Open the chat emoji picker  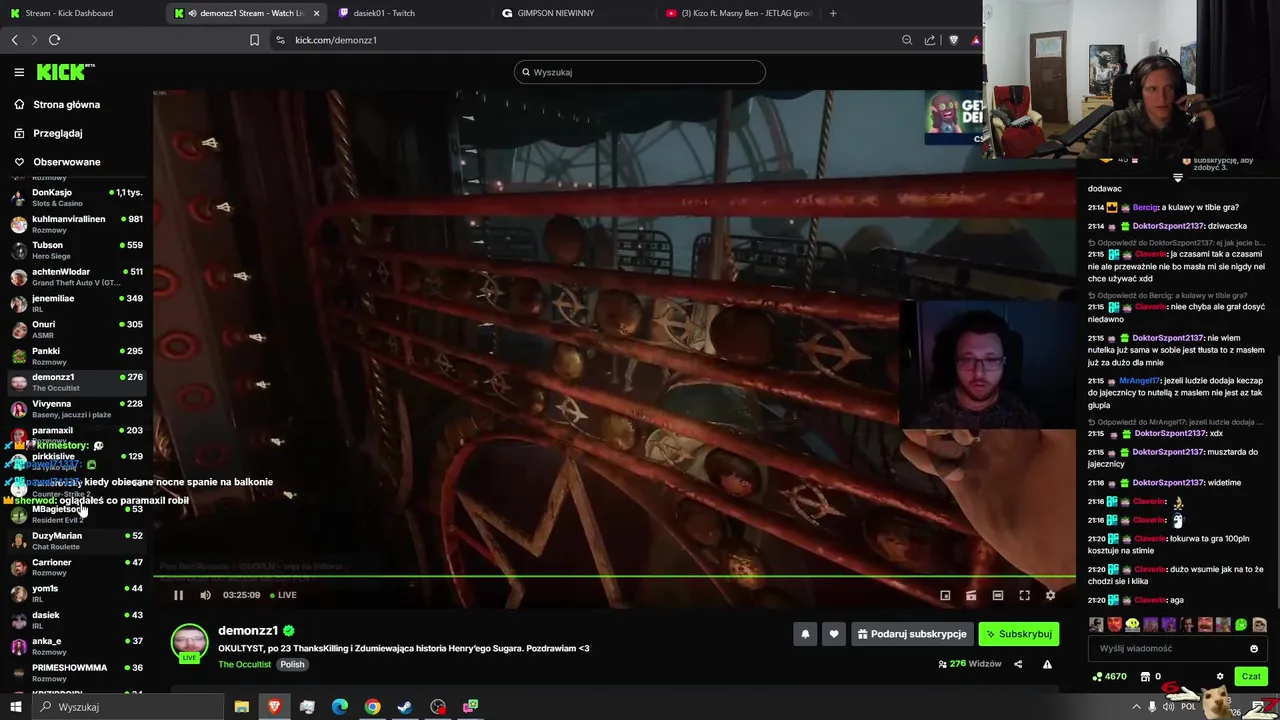coord(1254,648)
